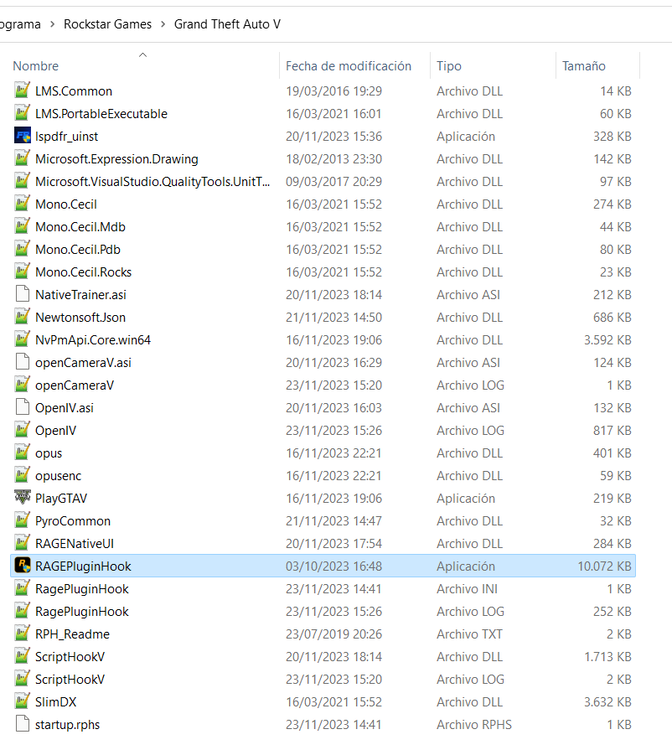Select LMS.PortableExecutable file name
Image resolution: width=672 pixels, height=750 pixels.
[101, 113]
